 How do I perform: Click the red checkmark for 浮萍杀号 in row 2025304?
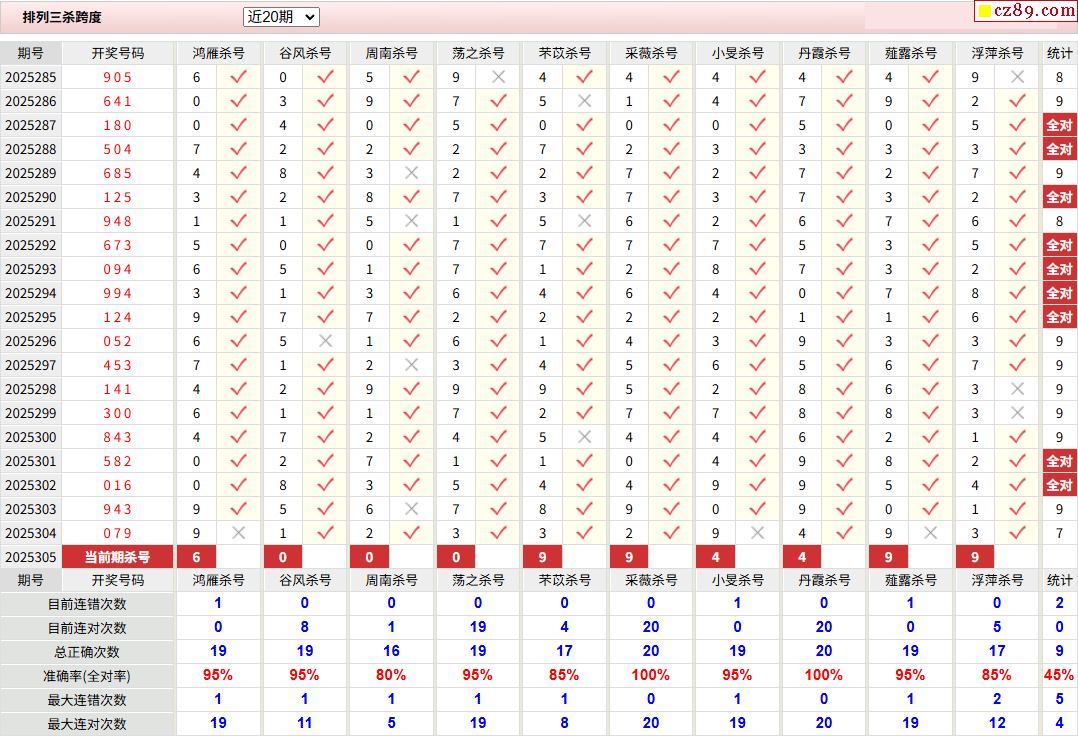coord(1018,533)
